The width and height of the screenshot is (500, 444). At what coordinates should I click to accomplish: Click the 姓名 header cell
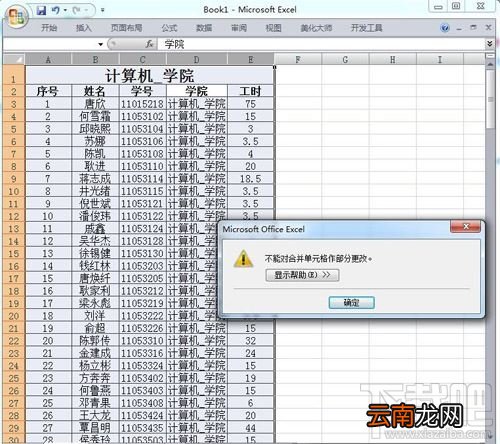click(95, 91)
